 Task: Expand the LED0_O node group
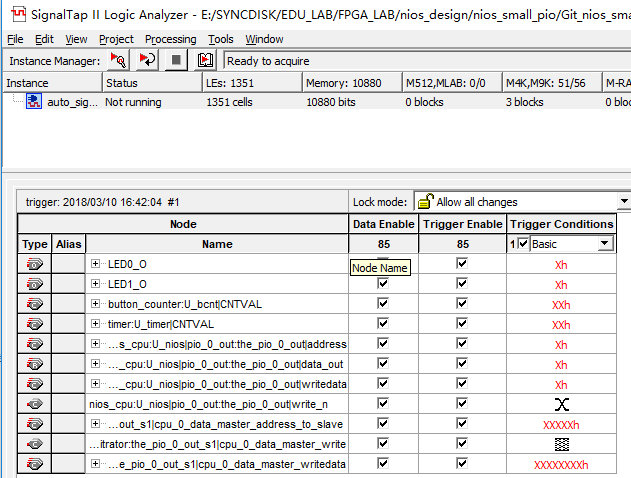point(95,264)
